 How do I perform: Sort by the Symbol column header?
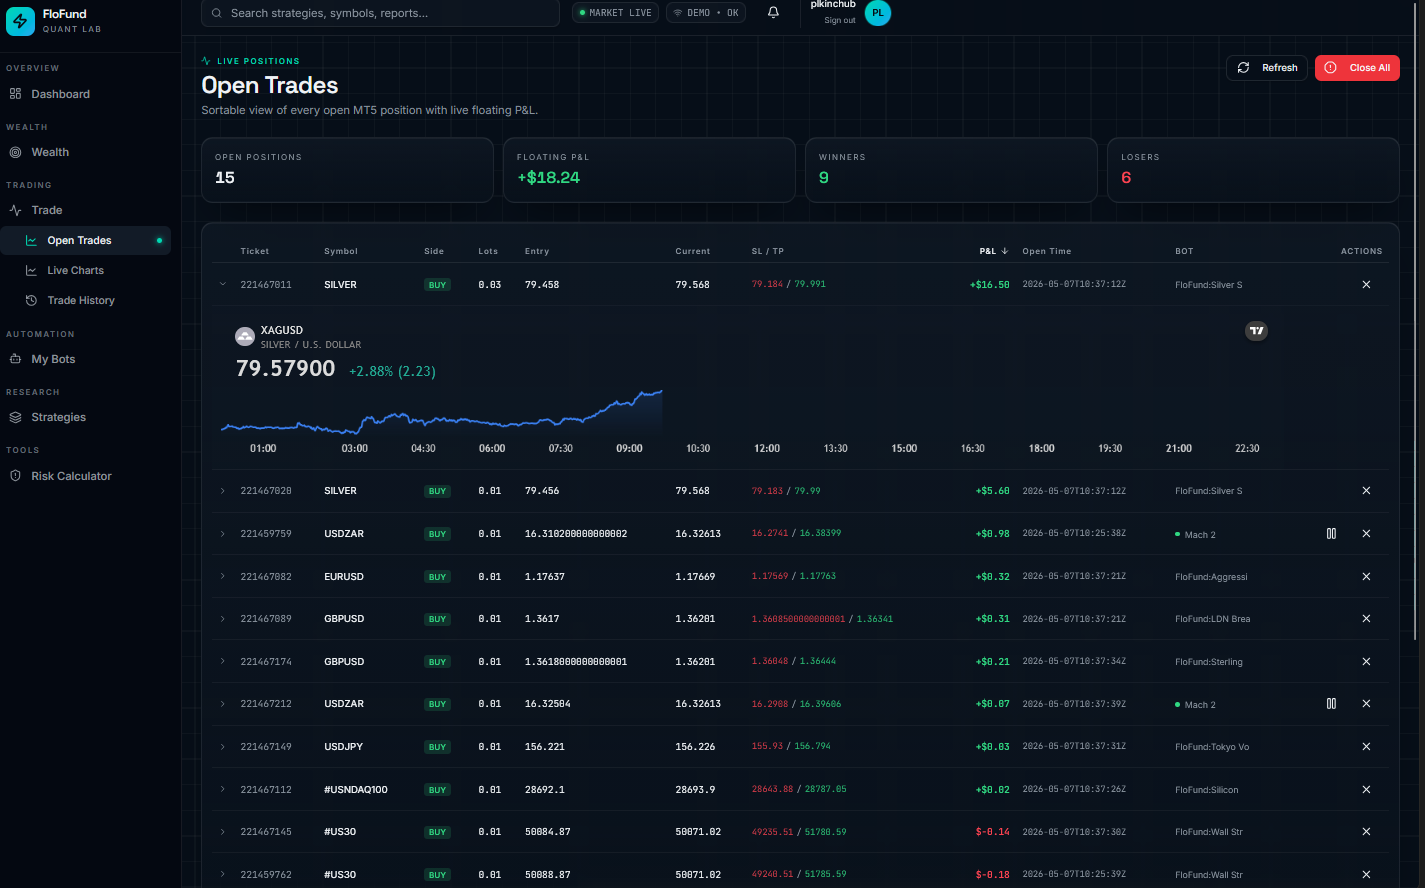[x=341, y=251]
